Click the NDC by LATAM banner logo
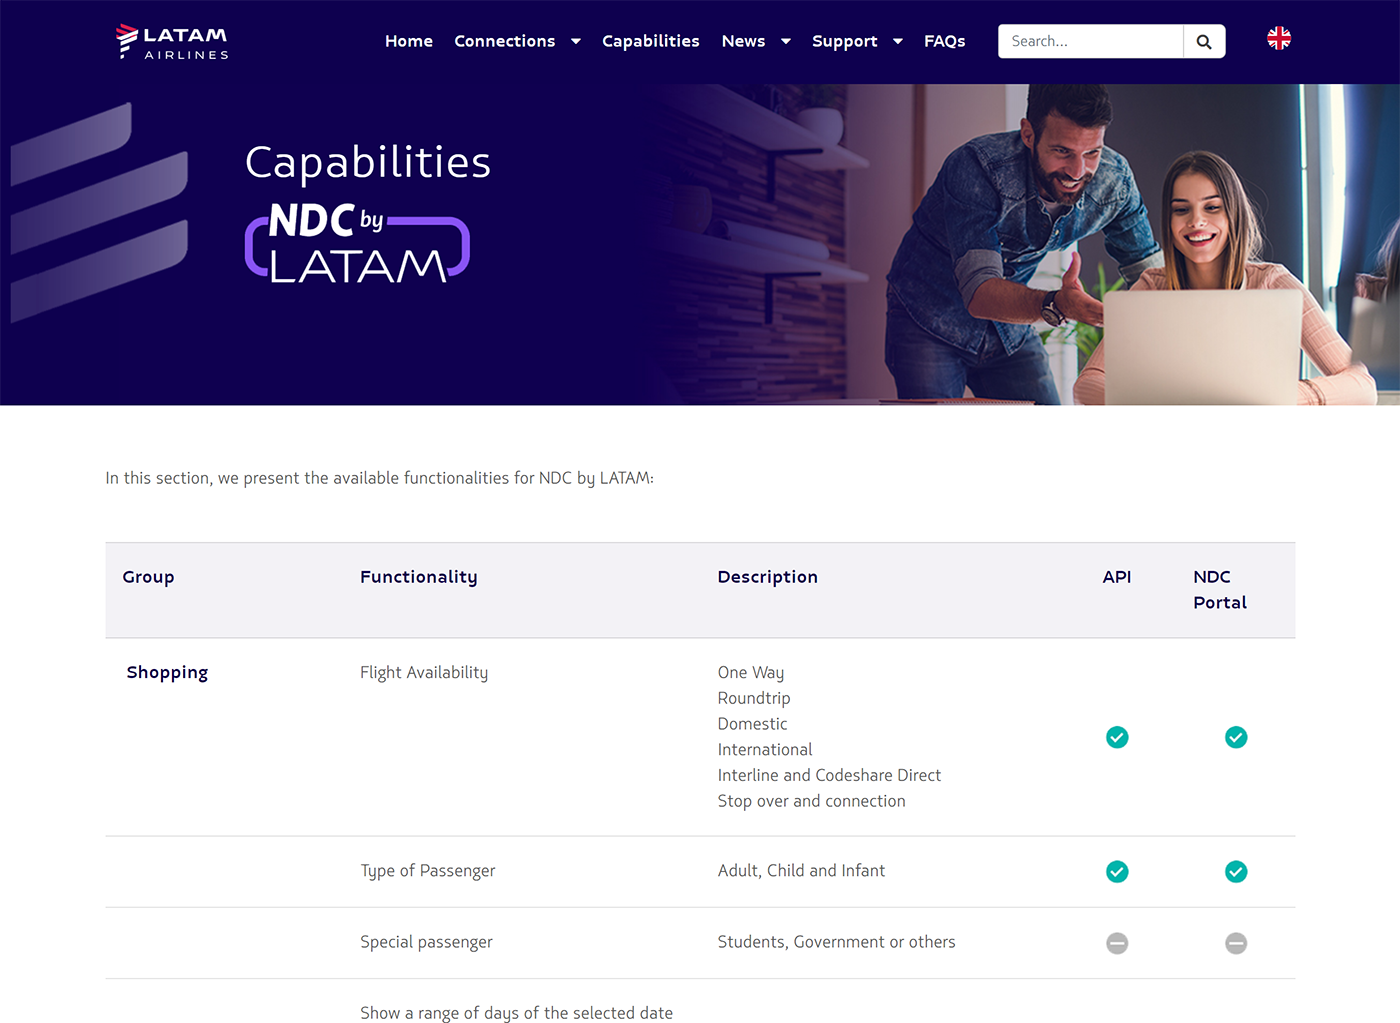 [357, 244]
